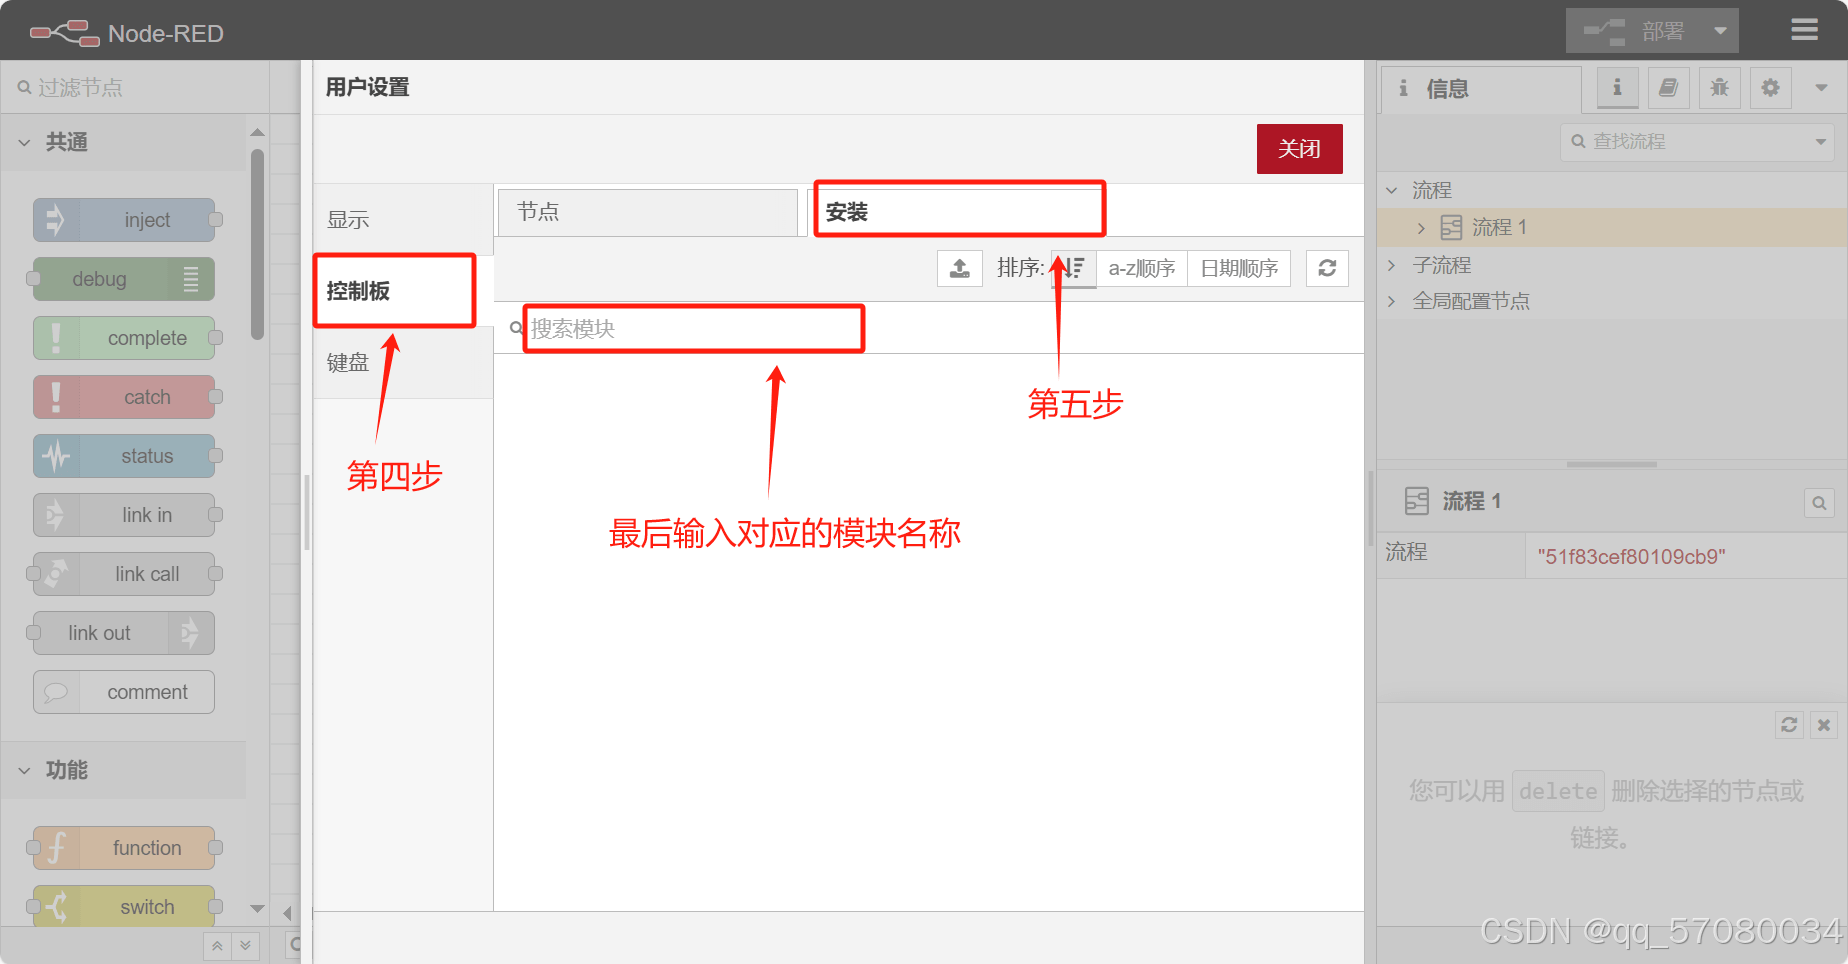Expand the 子流程 tree section

(1391, 265)
